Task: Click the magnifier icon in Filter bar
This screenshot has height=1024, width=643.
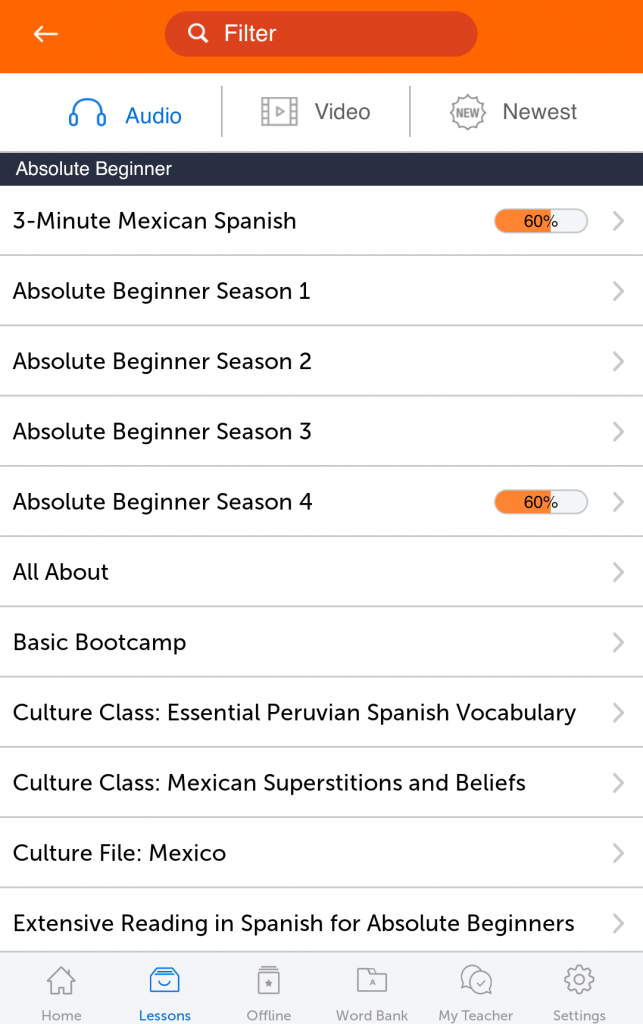Action: click(x=198, y=33)
